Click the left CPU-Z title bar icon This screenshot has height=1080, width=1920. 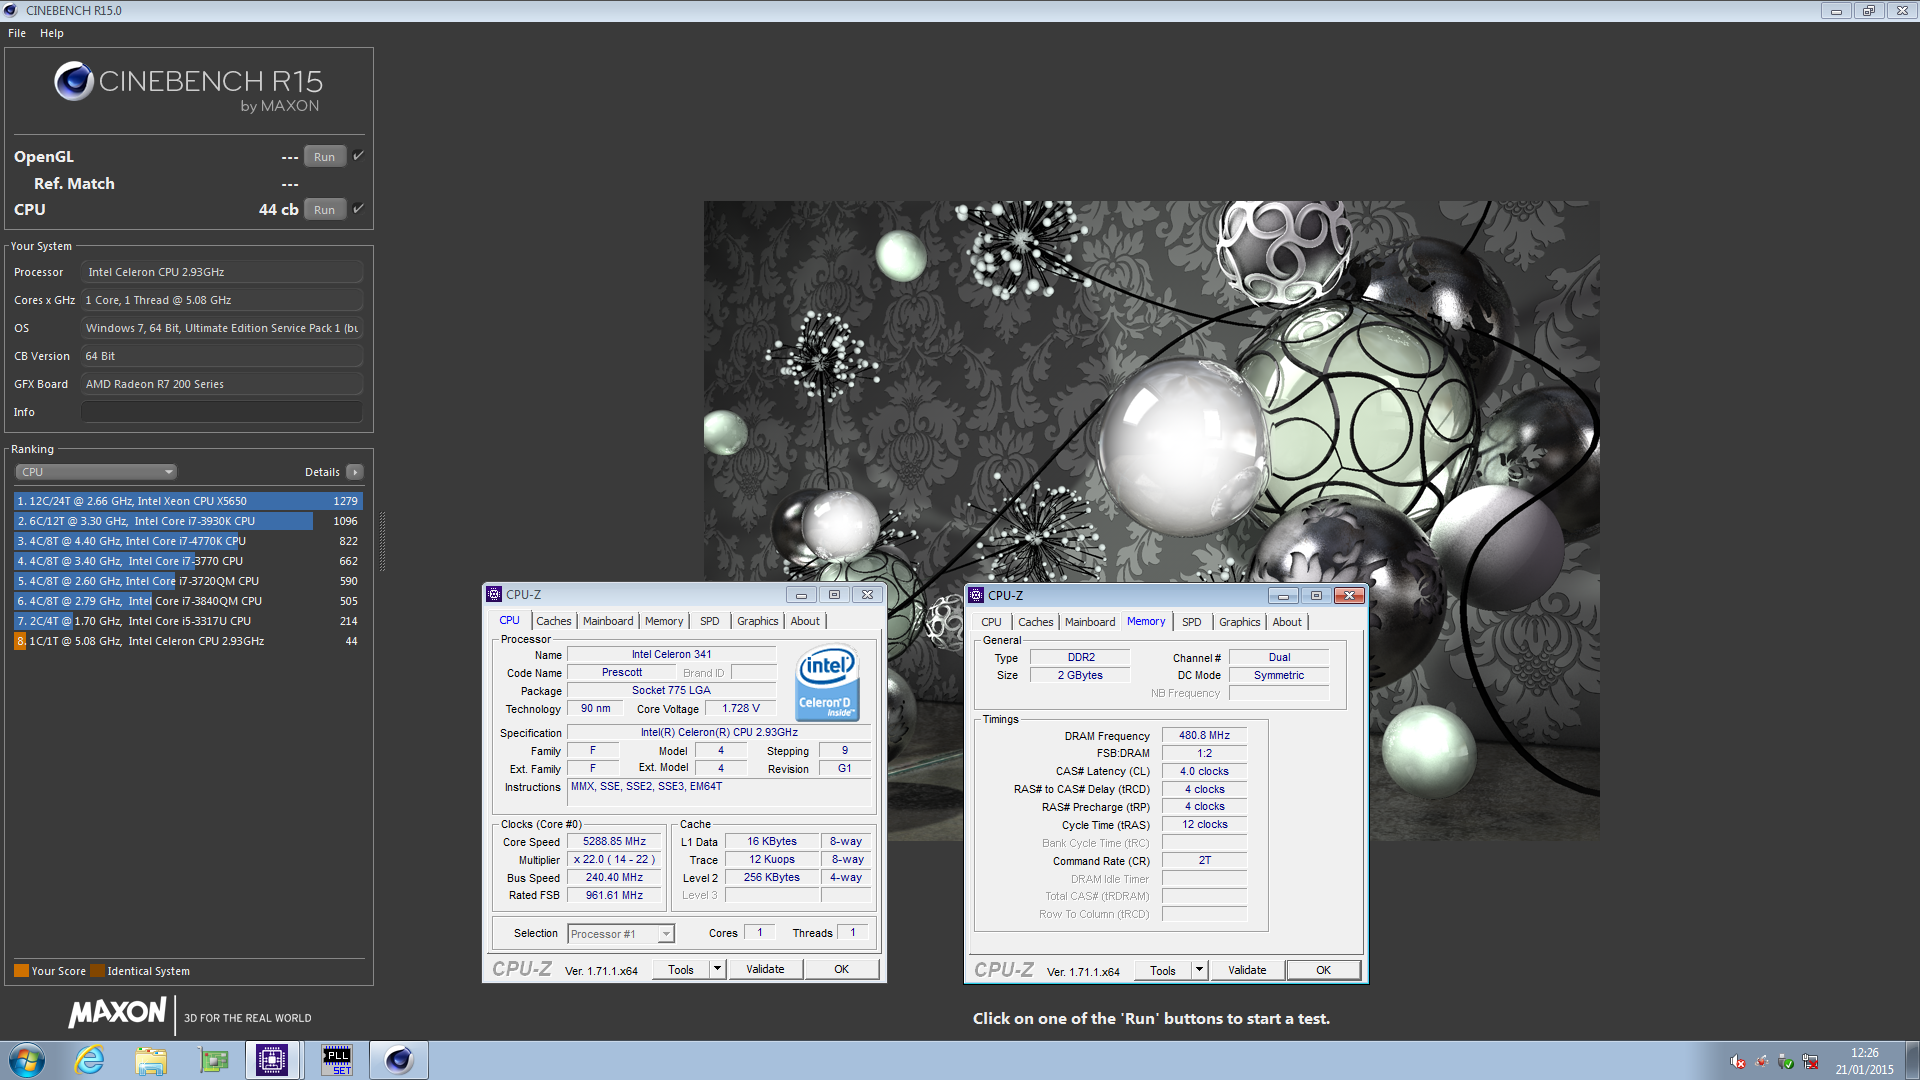pos(494,594)
